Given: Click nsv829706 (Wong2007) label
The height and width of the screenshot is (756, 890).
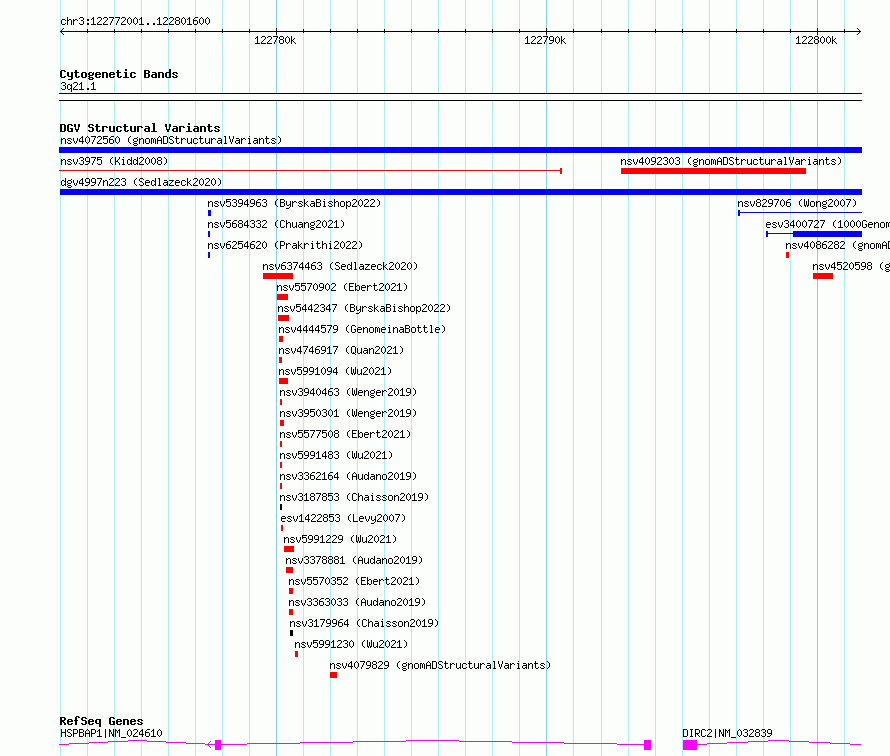Looking at the screenshot, I should (x=797, y=203).
